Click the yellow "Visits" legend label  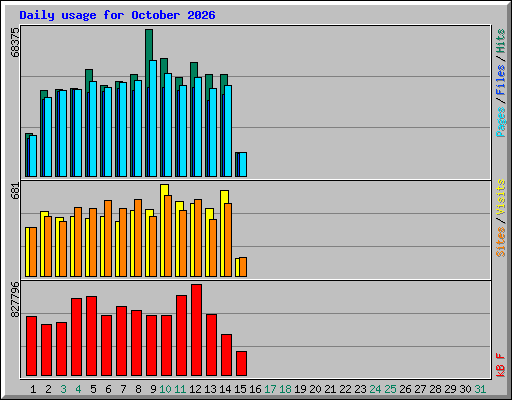(x=501, y=197)
